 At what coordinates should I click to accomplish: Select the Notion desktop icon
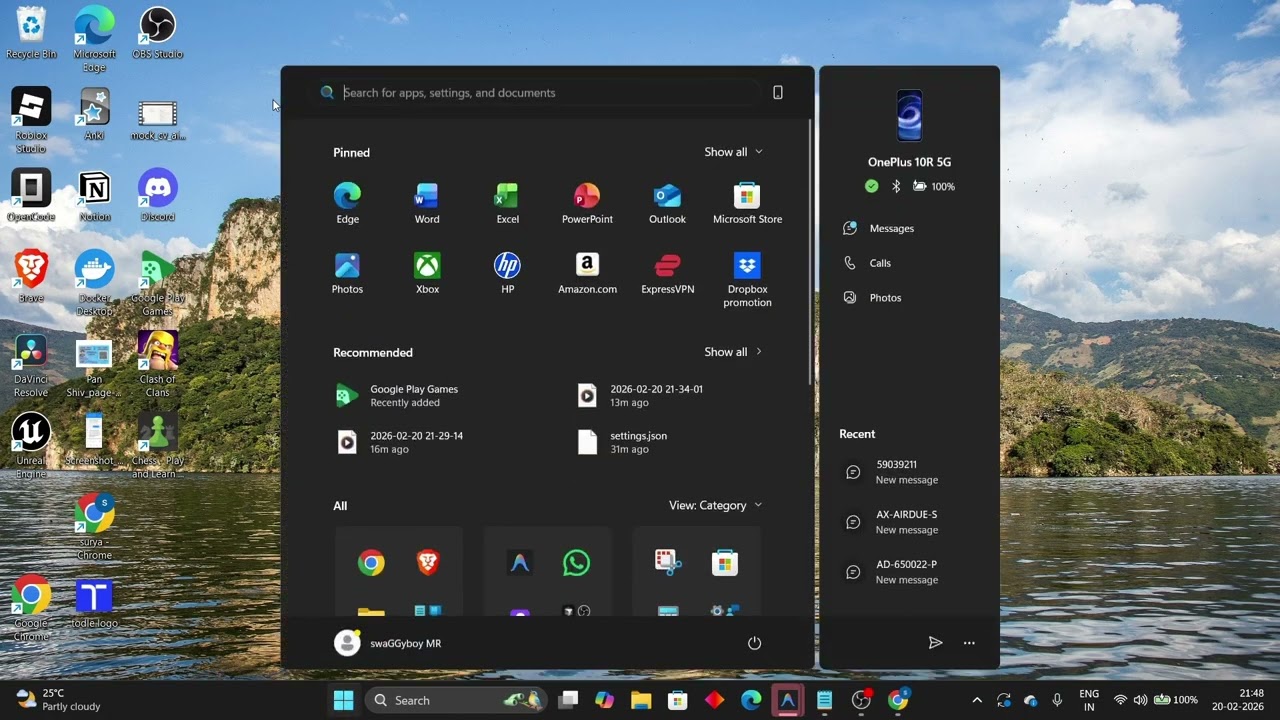94,195
